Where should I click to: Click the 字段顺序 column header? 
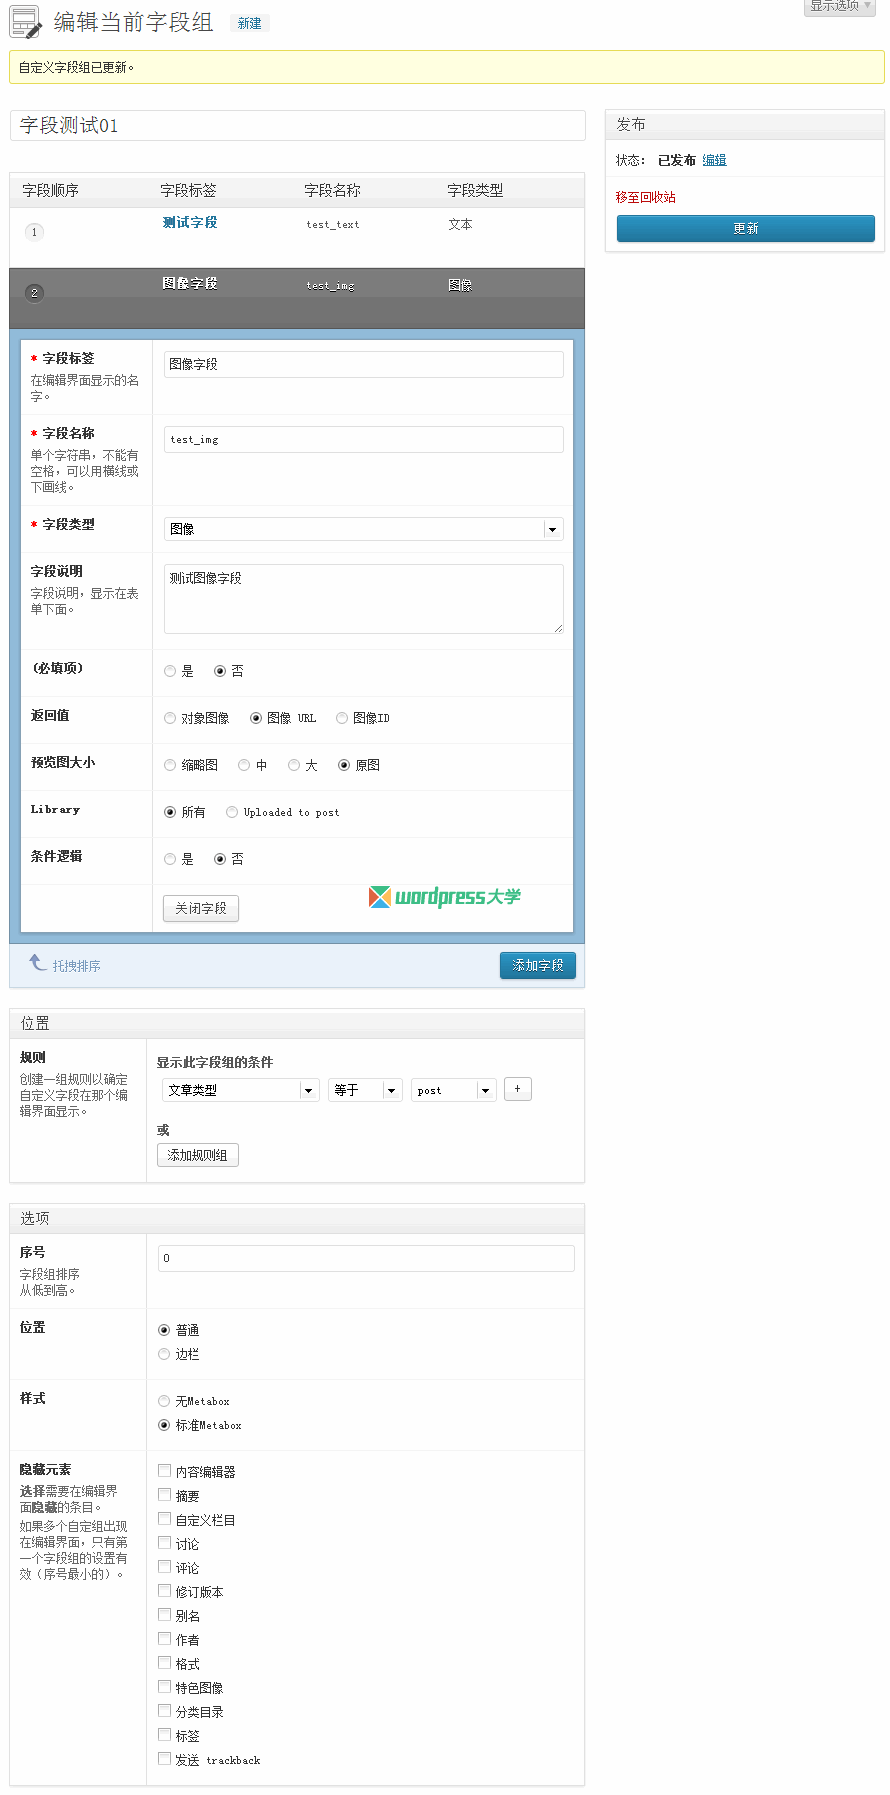pos(50,190)
